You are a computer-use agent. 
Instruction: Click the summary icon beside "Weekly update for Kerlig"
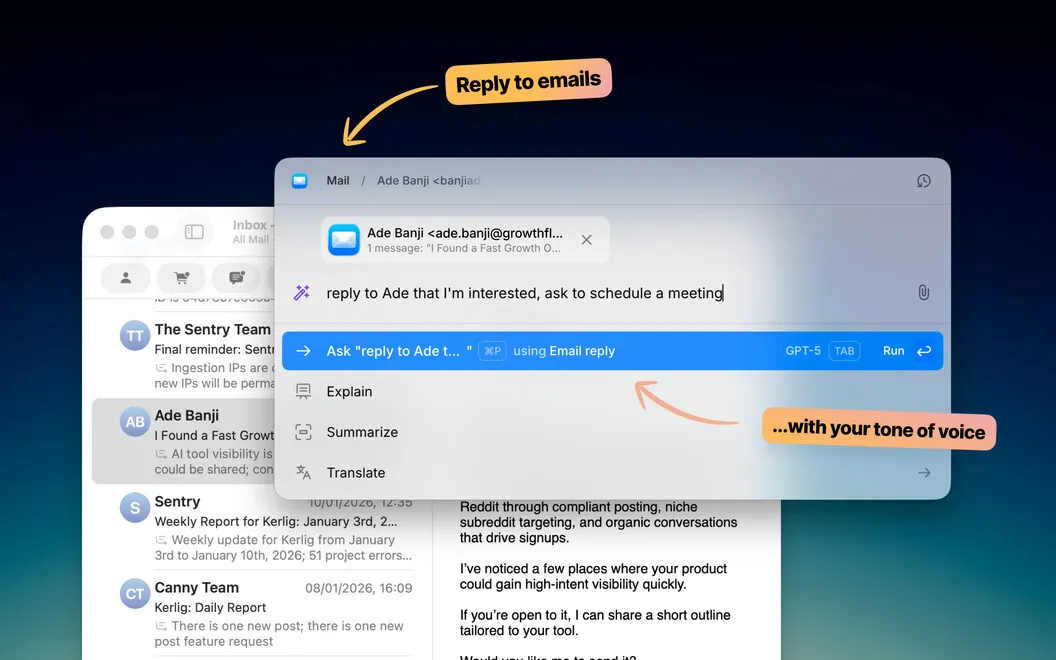pos(161,540)
